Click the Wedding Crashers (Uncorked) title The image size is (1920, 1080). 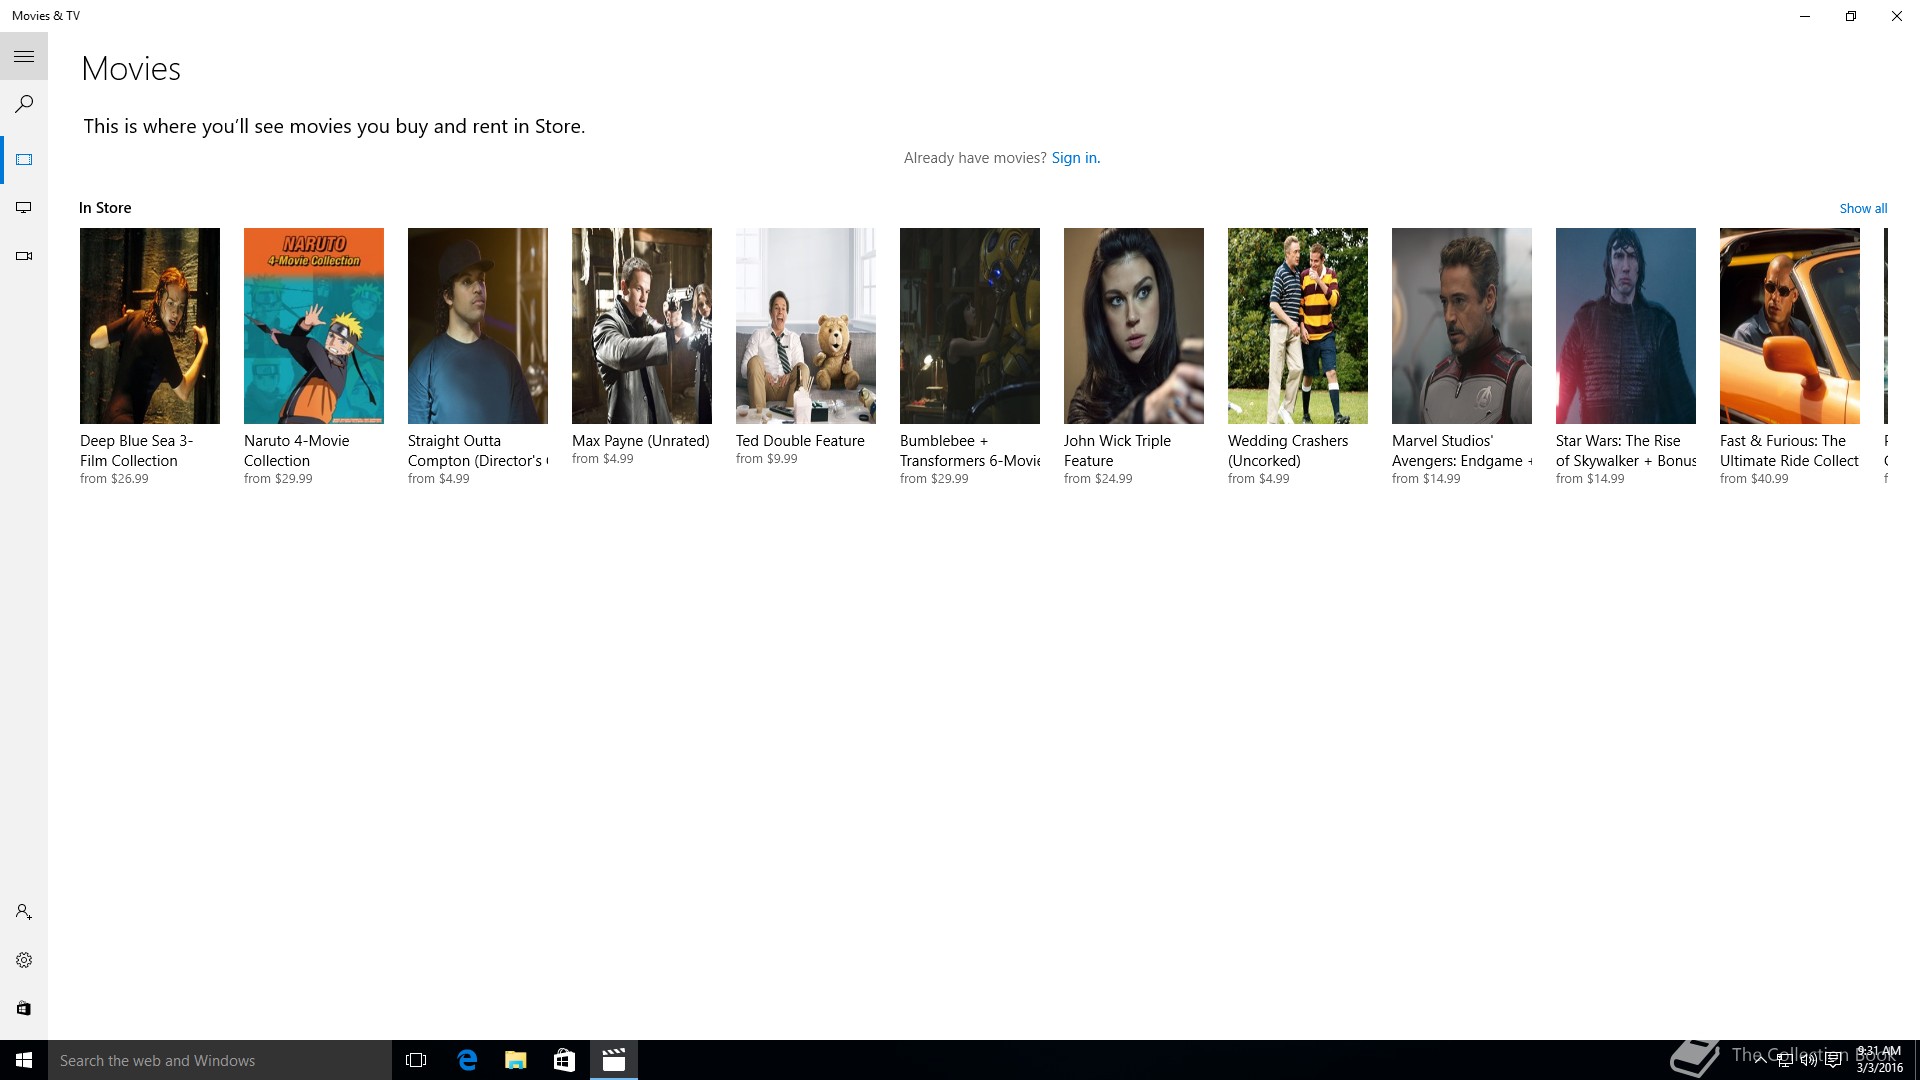coord(1288,451)
